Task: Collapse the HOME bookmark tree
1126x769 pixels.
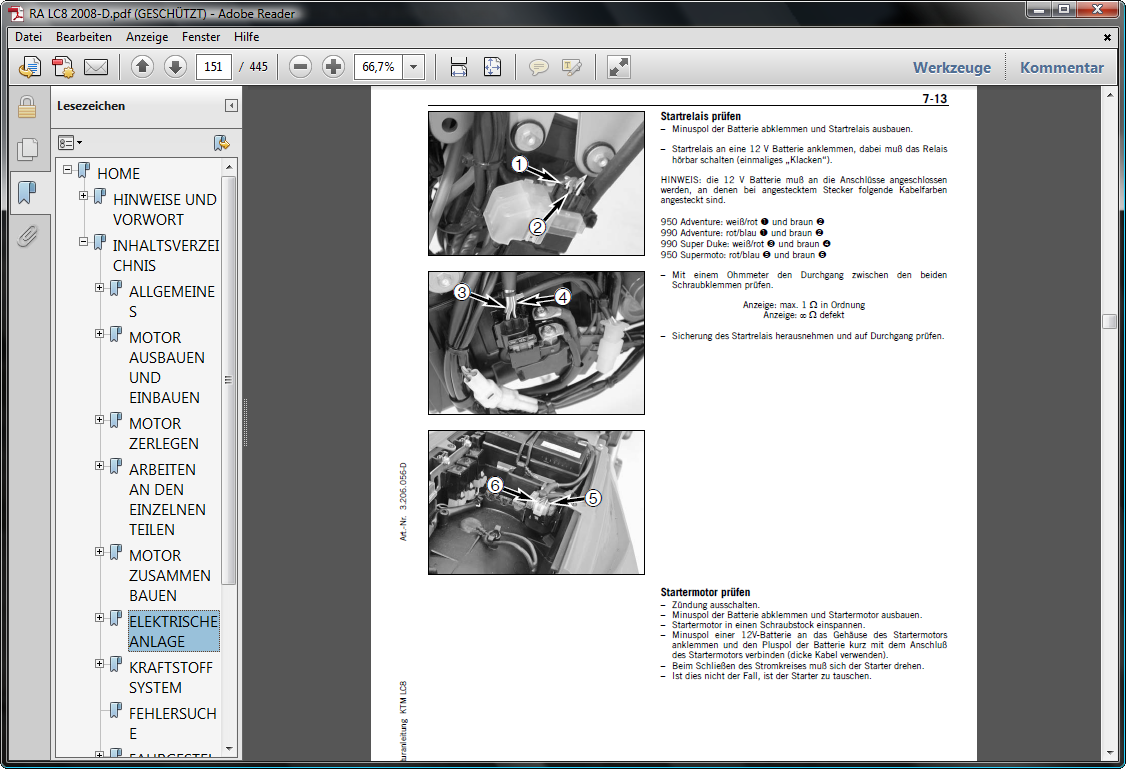Action: 68,170
